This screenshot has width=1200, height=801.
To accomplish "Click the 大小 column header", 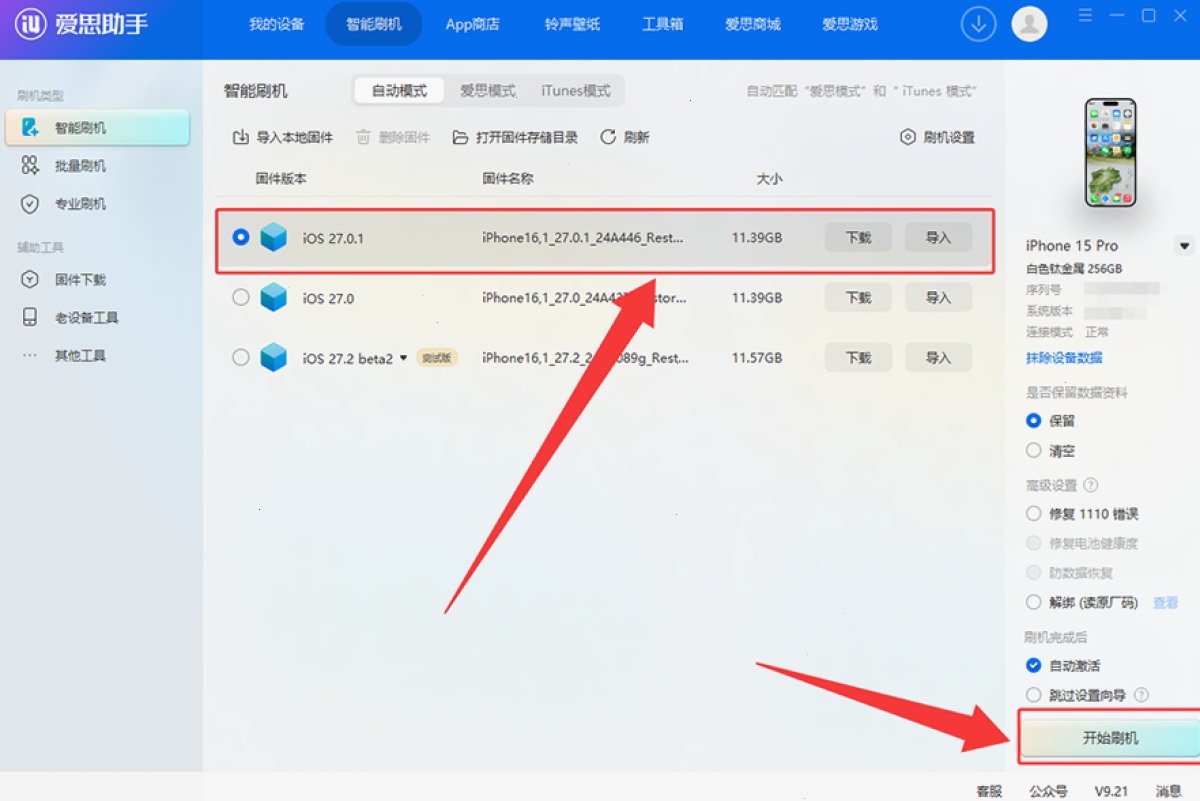I will pyautogui.click(x=769, y=178).
